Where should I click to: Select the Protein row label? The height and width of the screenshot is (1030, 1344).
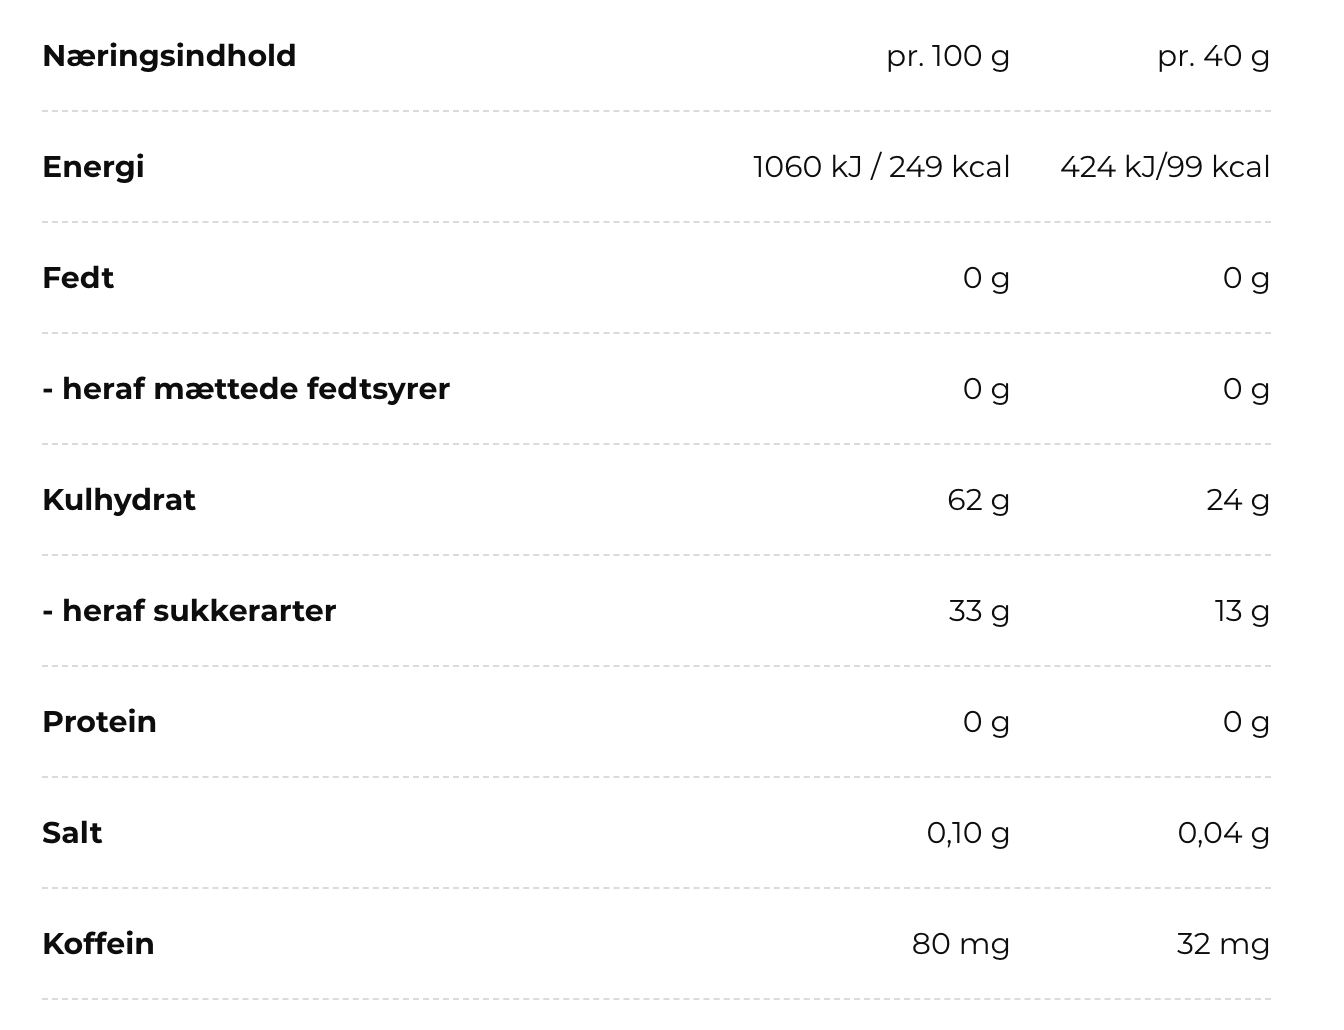point(99,722)
